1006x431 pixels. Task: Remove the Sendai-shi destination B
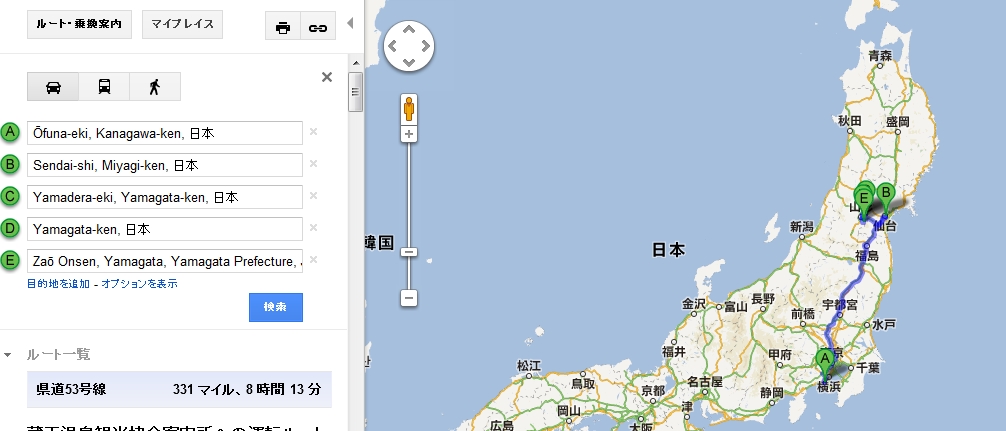(x=314, y=164)
